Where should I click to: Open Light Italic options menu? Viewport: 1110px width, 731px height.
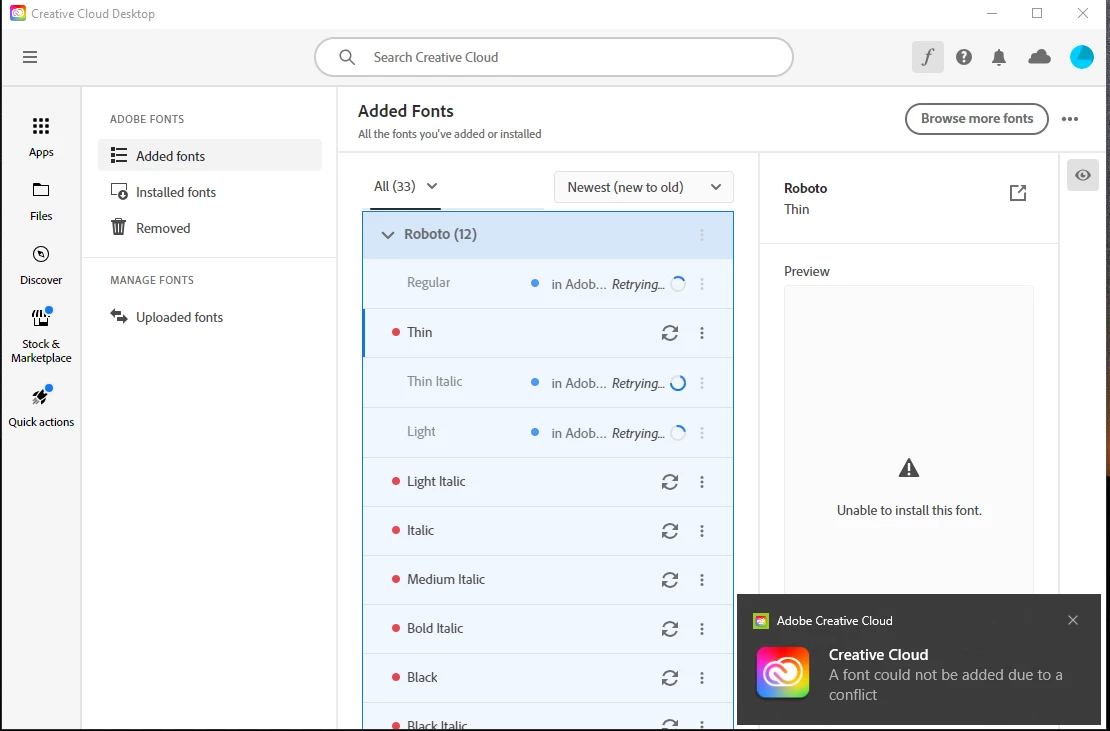point(702,482)
